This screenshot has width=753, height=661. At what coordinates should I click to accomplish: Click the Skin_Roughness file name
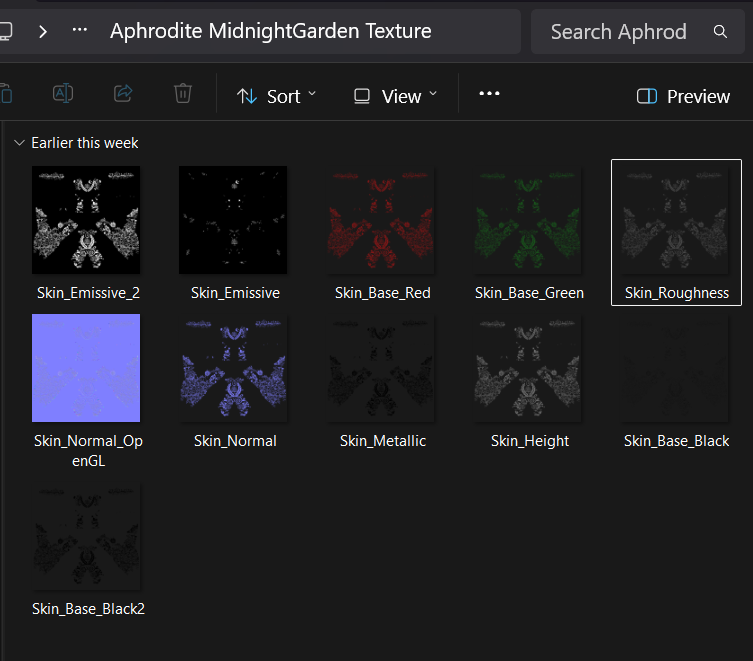click(677, 293)
